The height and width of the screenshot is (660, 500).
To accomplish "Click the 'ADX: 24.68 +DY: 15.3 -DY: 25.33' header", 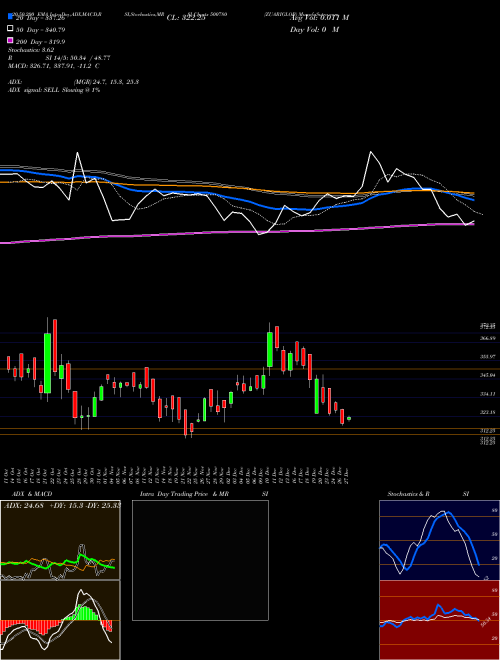I will 62,505.
